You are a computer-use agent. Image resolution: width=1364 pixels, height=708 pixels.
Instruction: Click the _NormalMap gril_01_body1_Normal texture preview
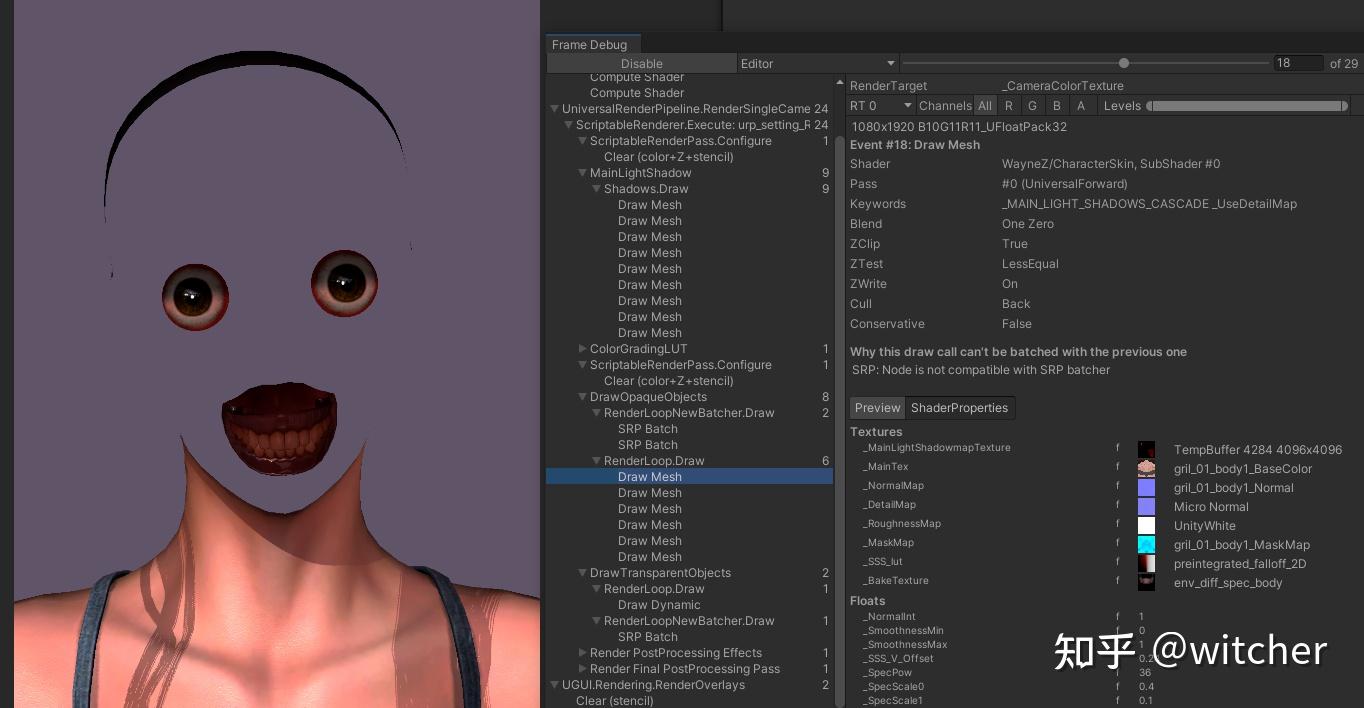[1146, 487]
